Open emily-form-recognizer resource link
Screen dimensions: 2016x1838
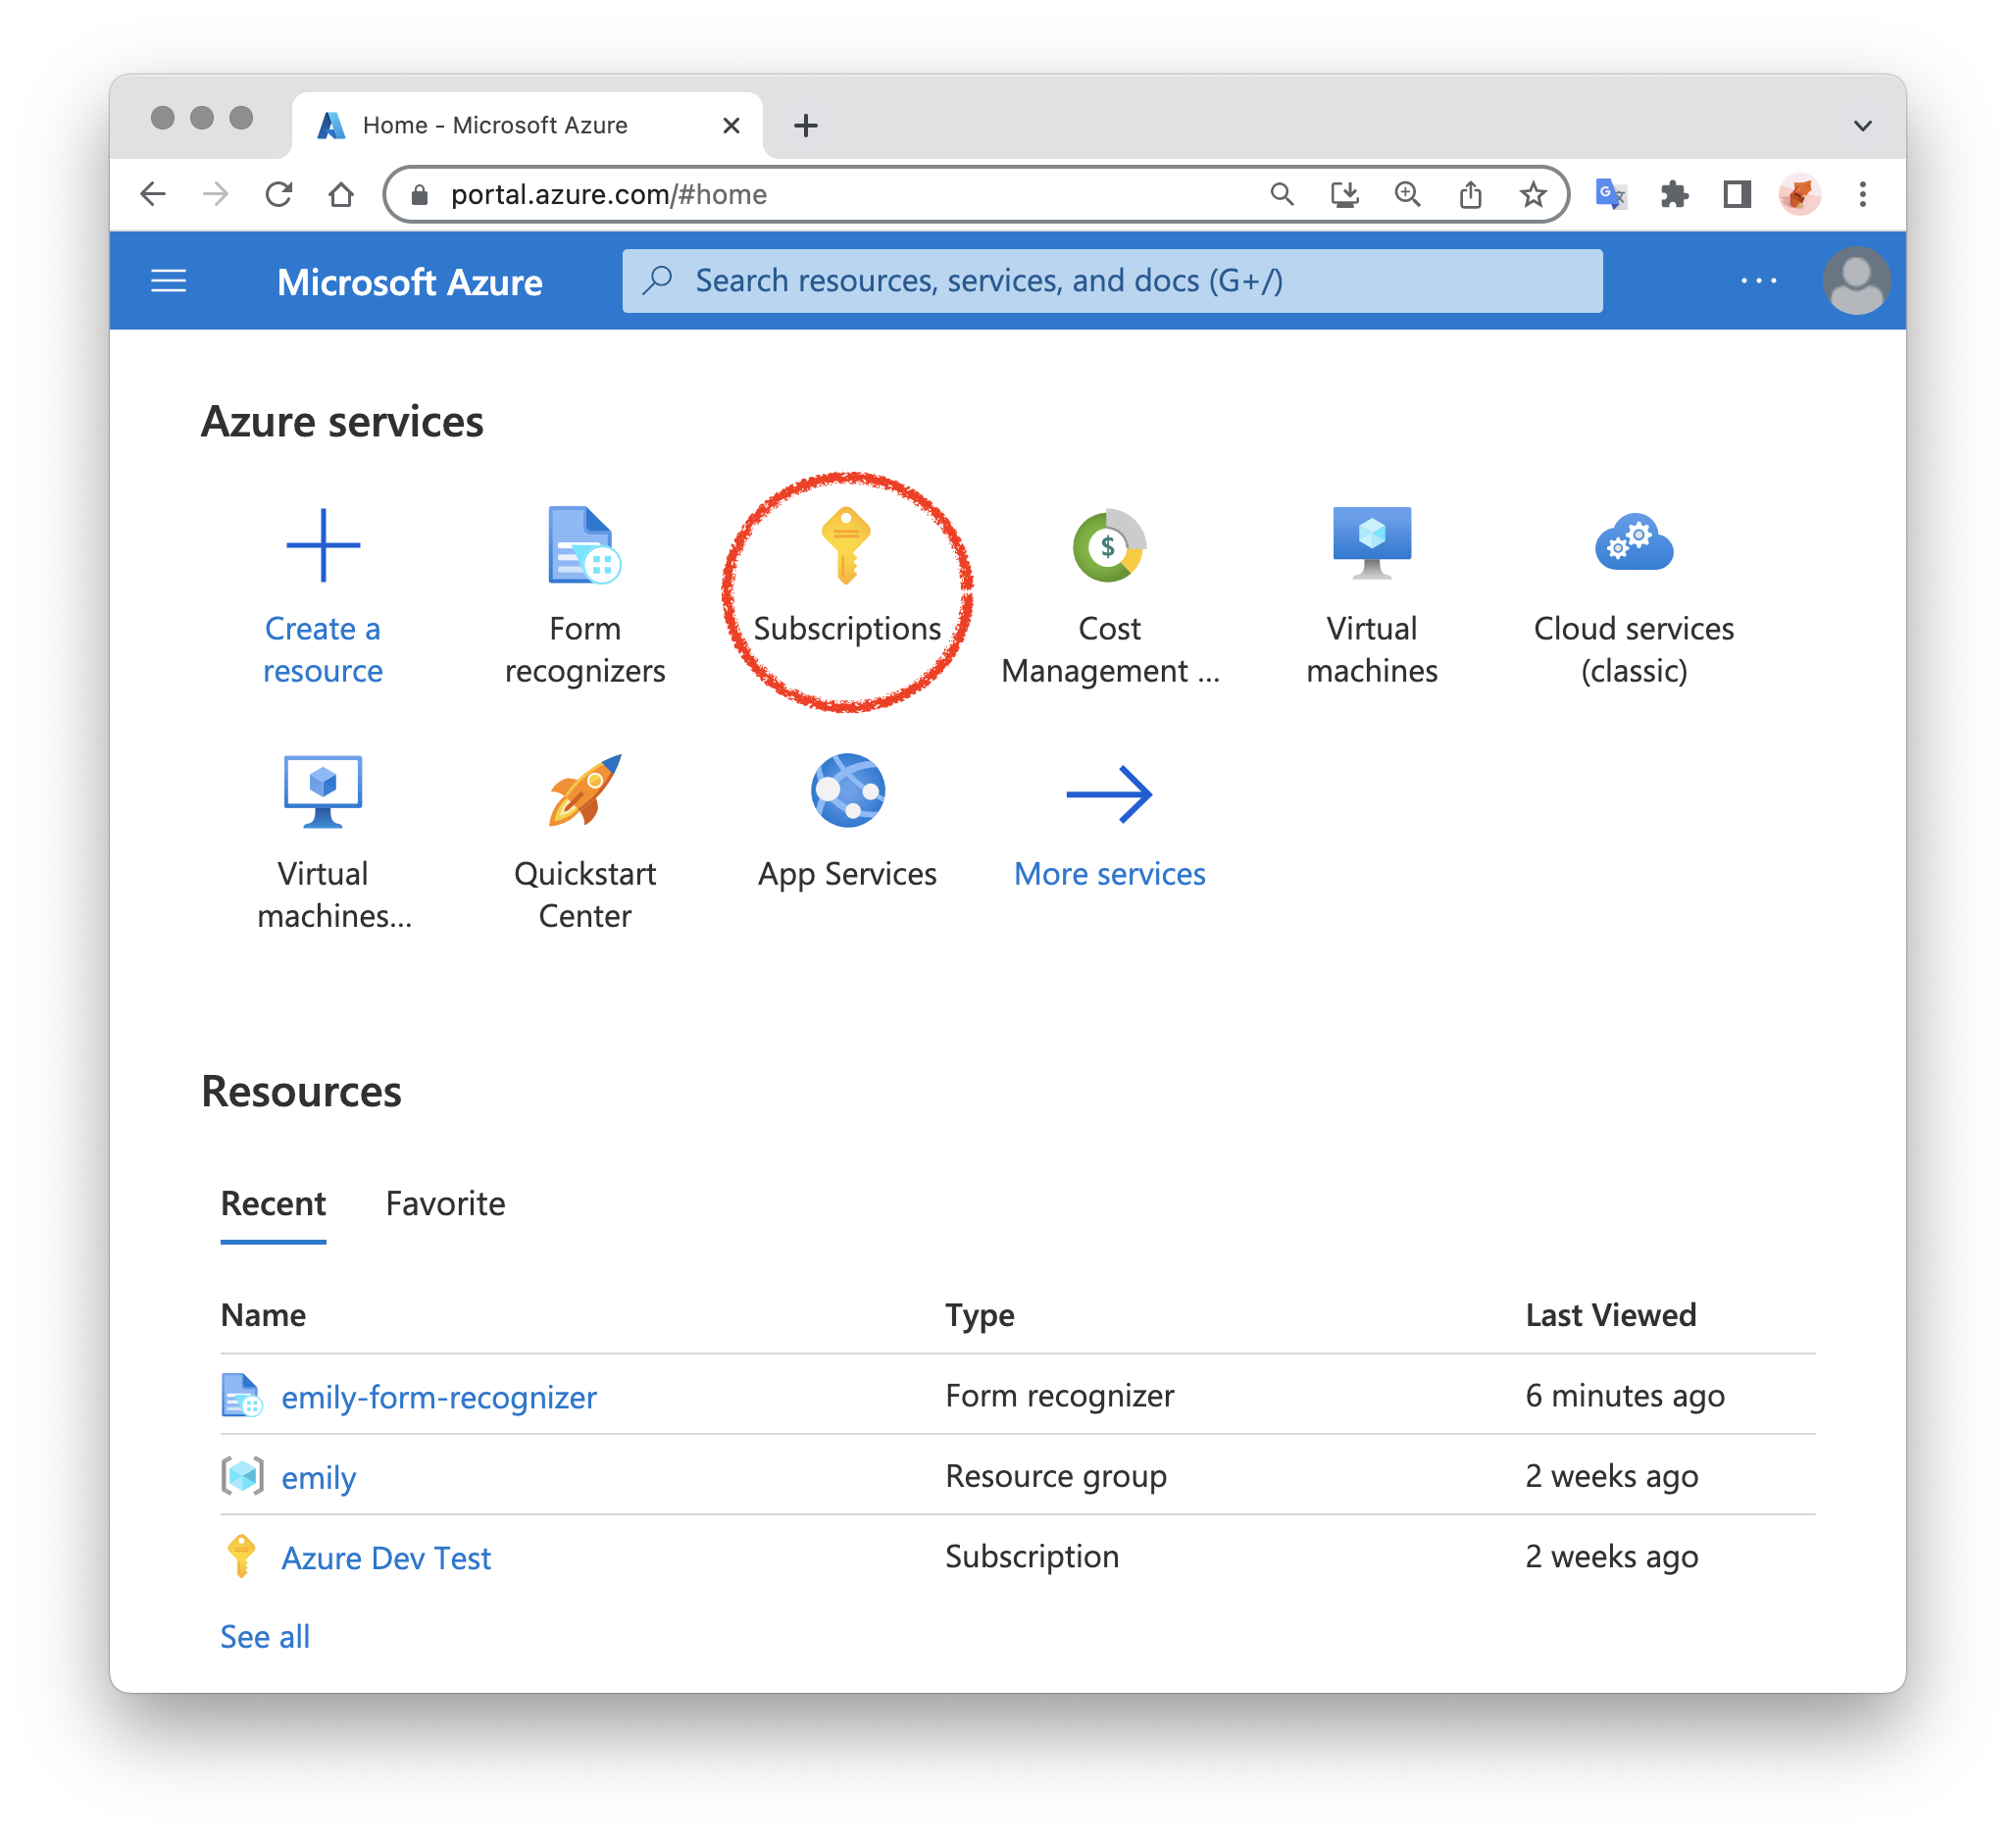[438, 1396]
